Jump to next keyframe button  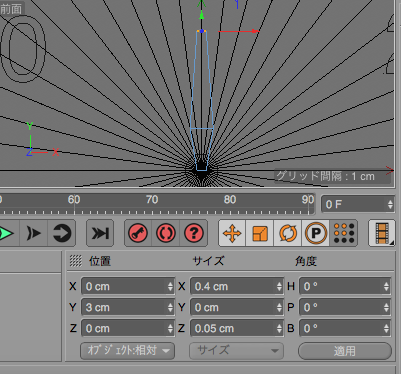point(34,233)
